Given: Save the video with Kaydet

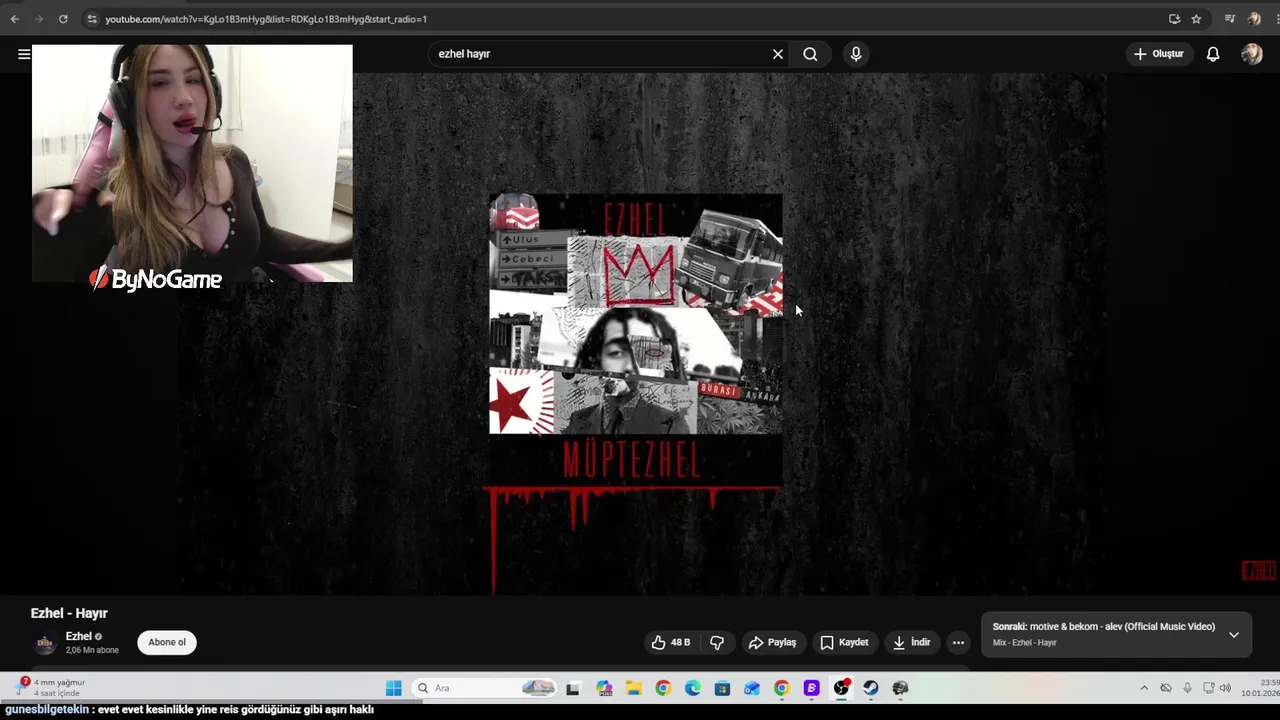Looking at the screenshot, I should point(844,642).
